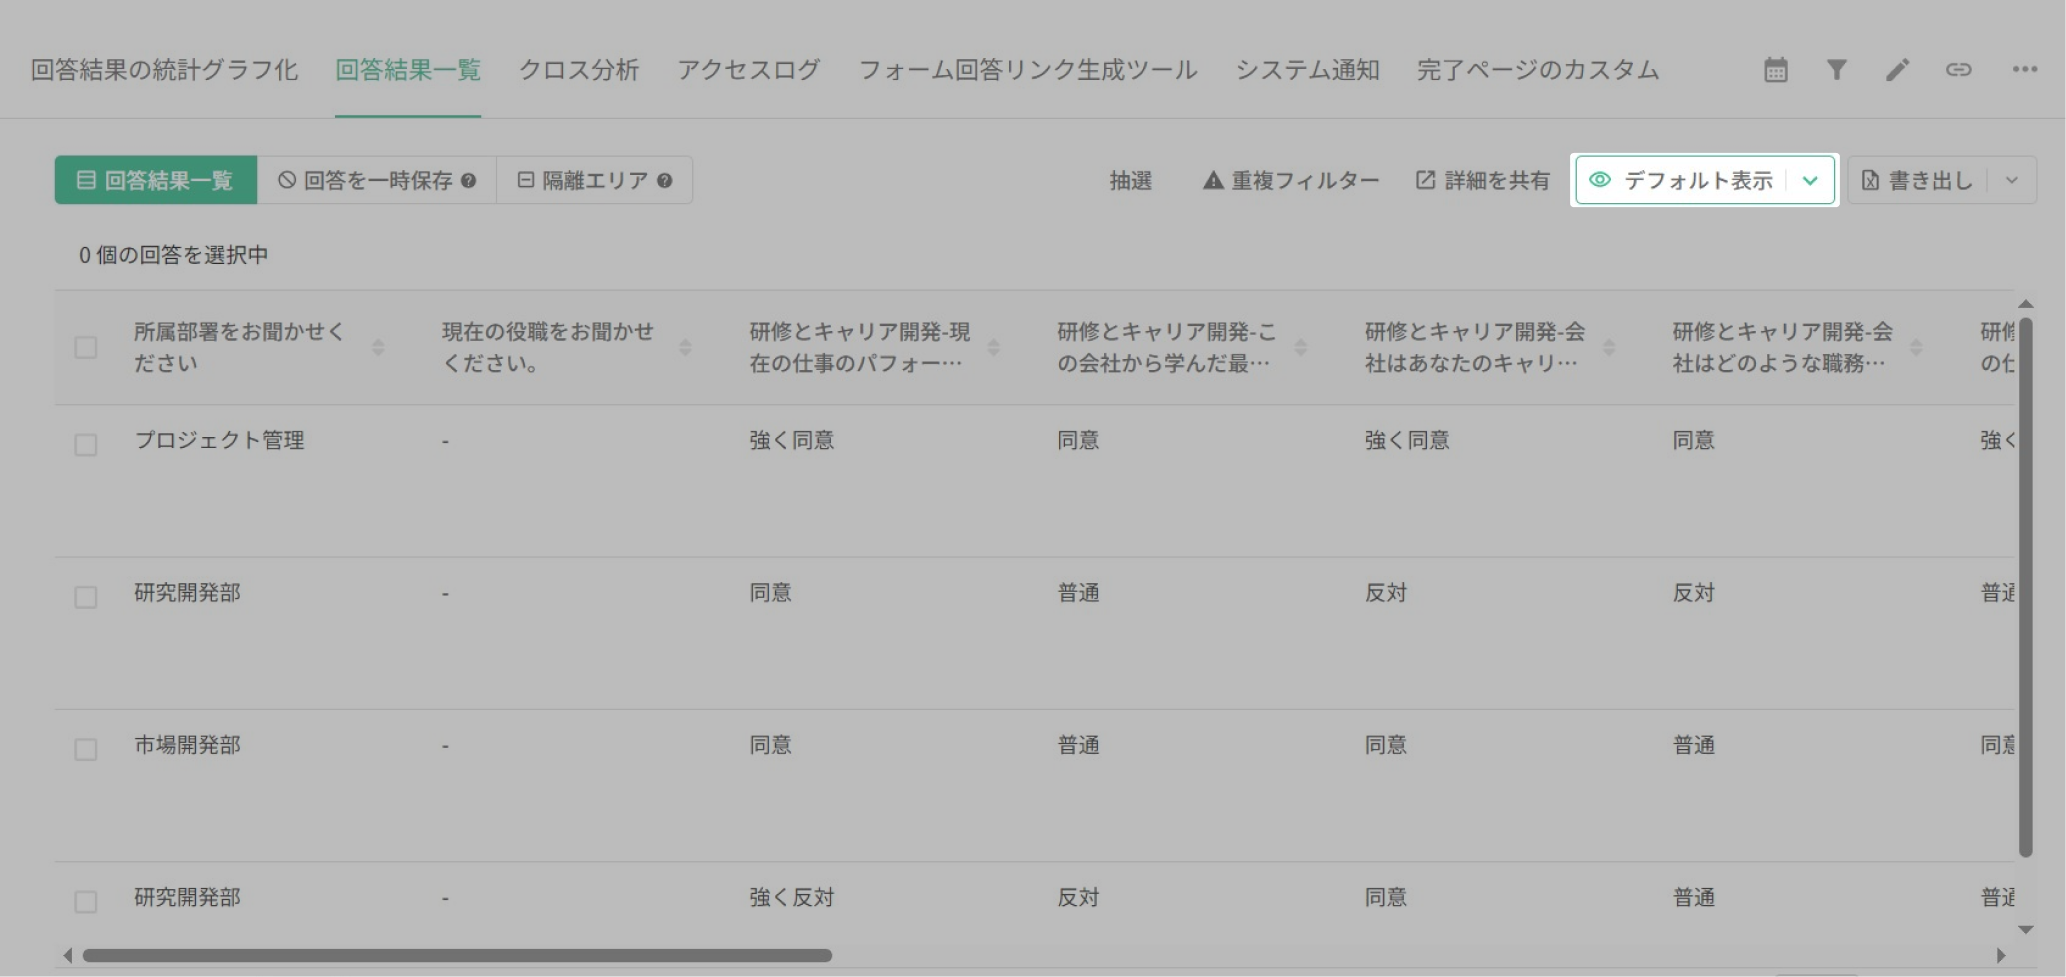The width and height of the screenshot is (2066, 977).
Task: Sort by 所属部署をお聞かせください column arrows
Action: coord(378,348)
